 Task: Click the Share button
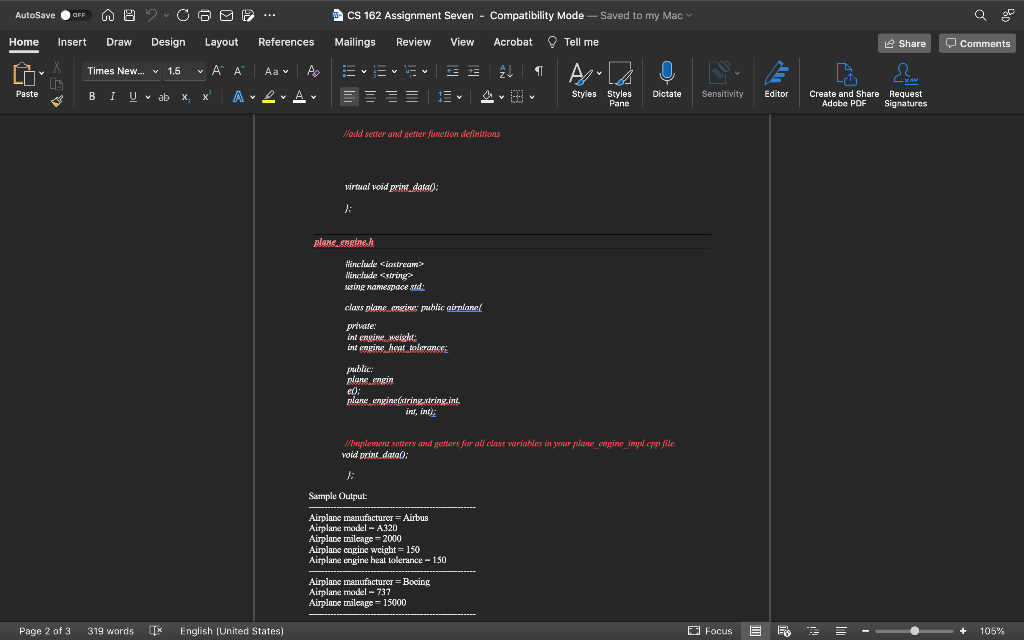(903, 43)
